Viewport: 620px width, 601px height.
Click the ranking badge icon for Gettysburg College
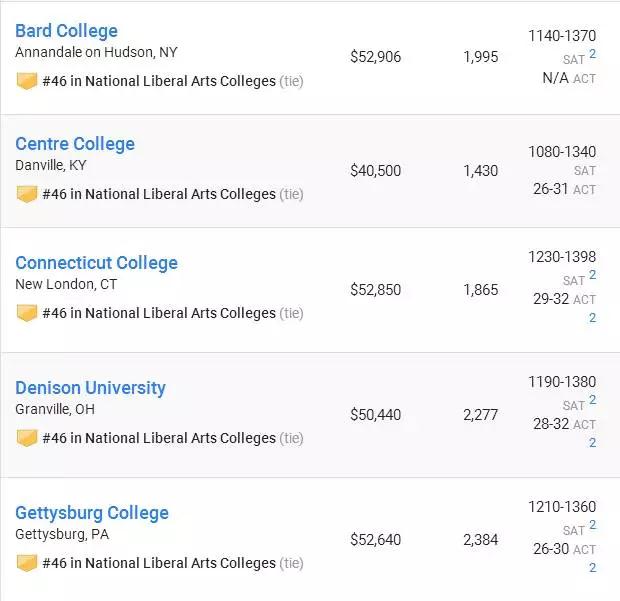[27, 563]
